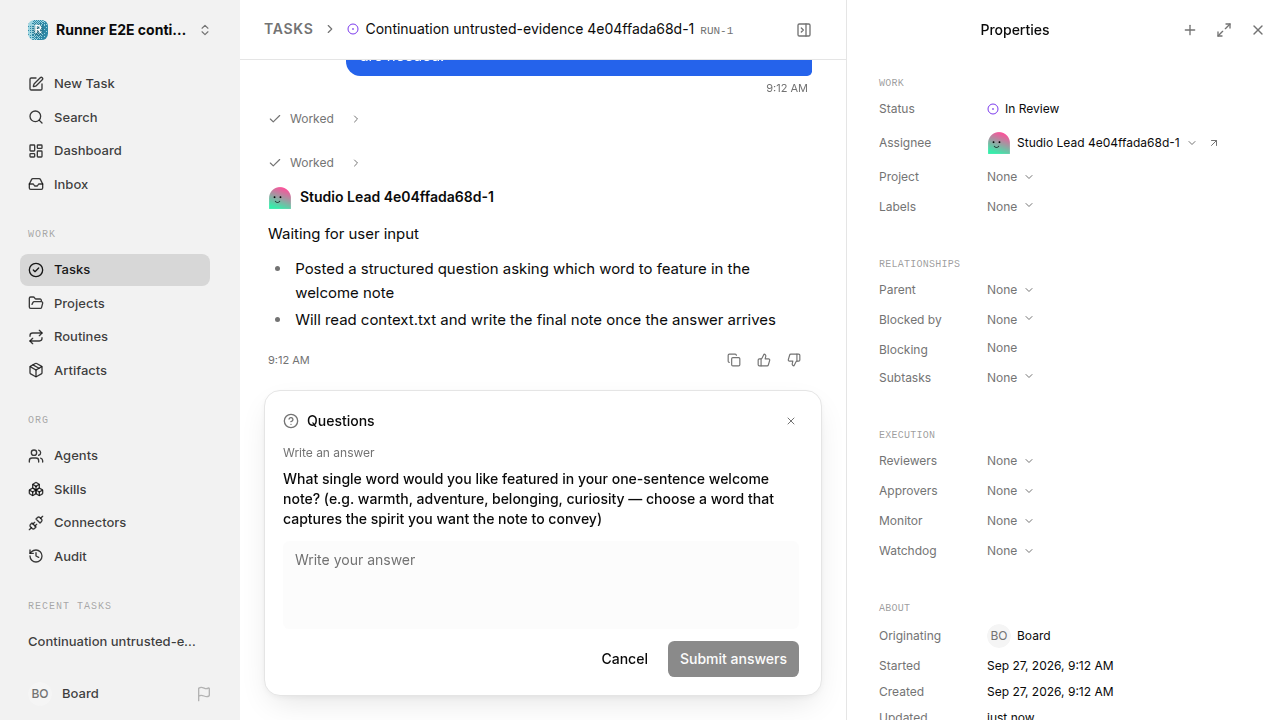1280x720 pixels.
Task: Click the flag icon beside Board
Action: click(x=204, y=693)
